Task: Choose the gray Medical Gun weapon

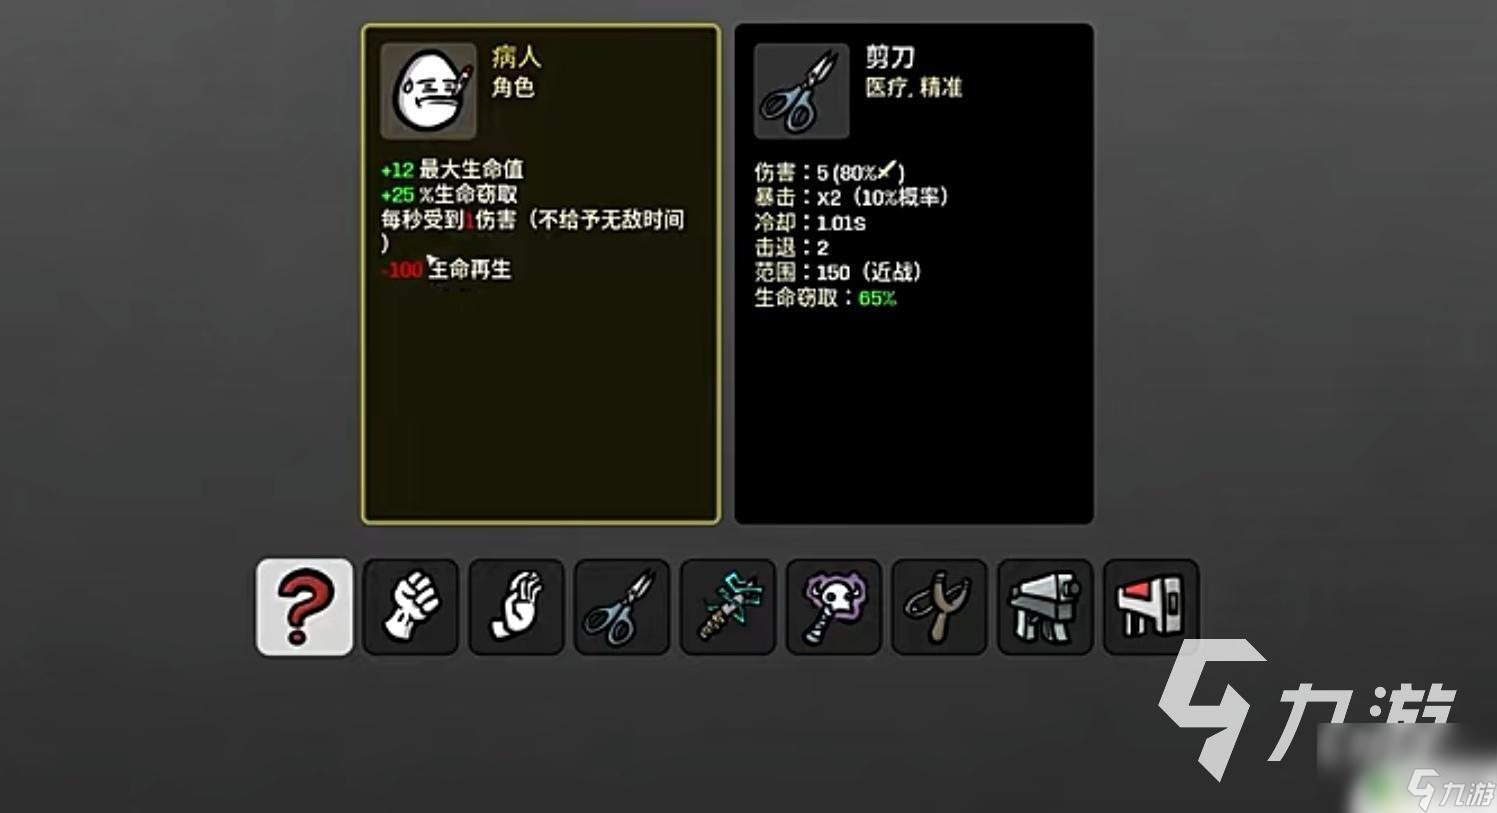Action: point(1045,607)
